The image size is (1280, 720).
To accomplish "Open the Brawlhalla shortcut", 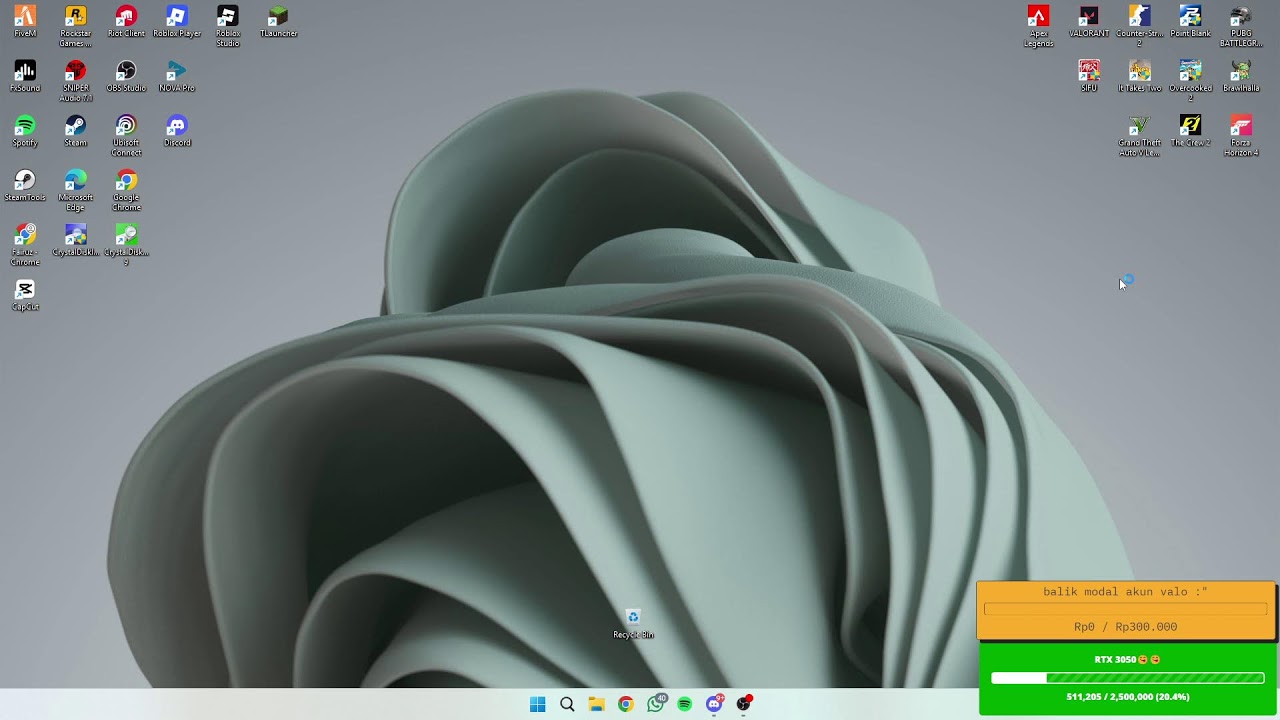I will pyautogui.click(x=1241, y=76).
